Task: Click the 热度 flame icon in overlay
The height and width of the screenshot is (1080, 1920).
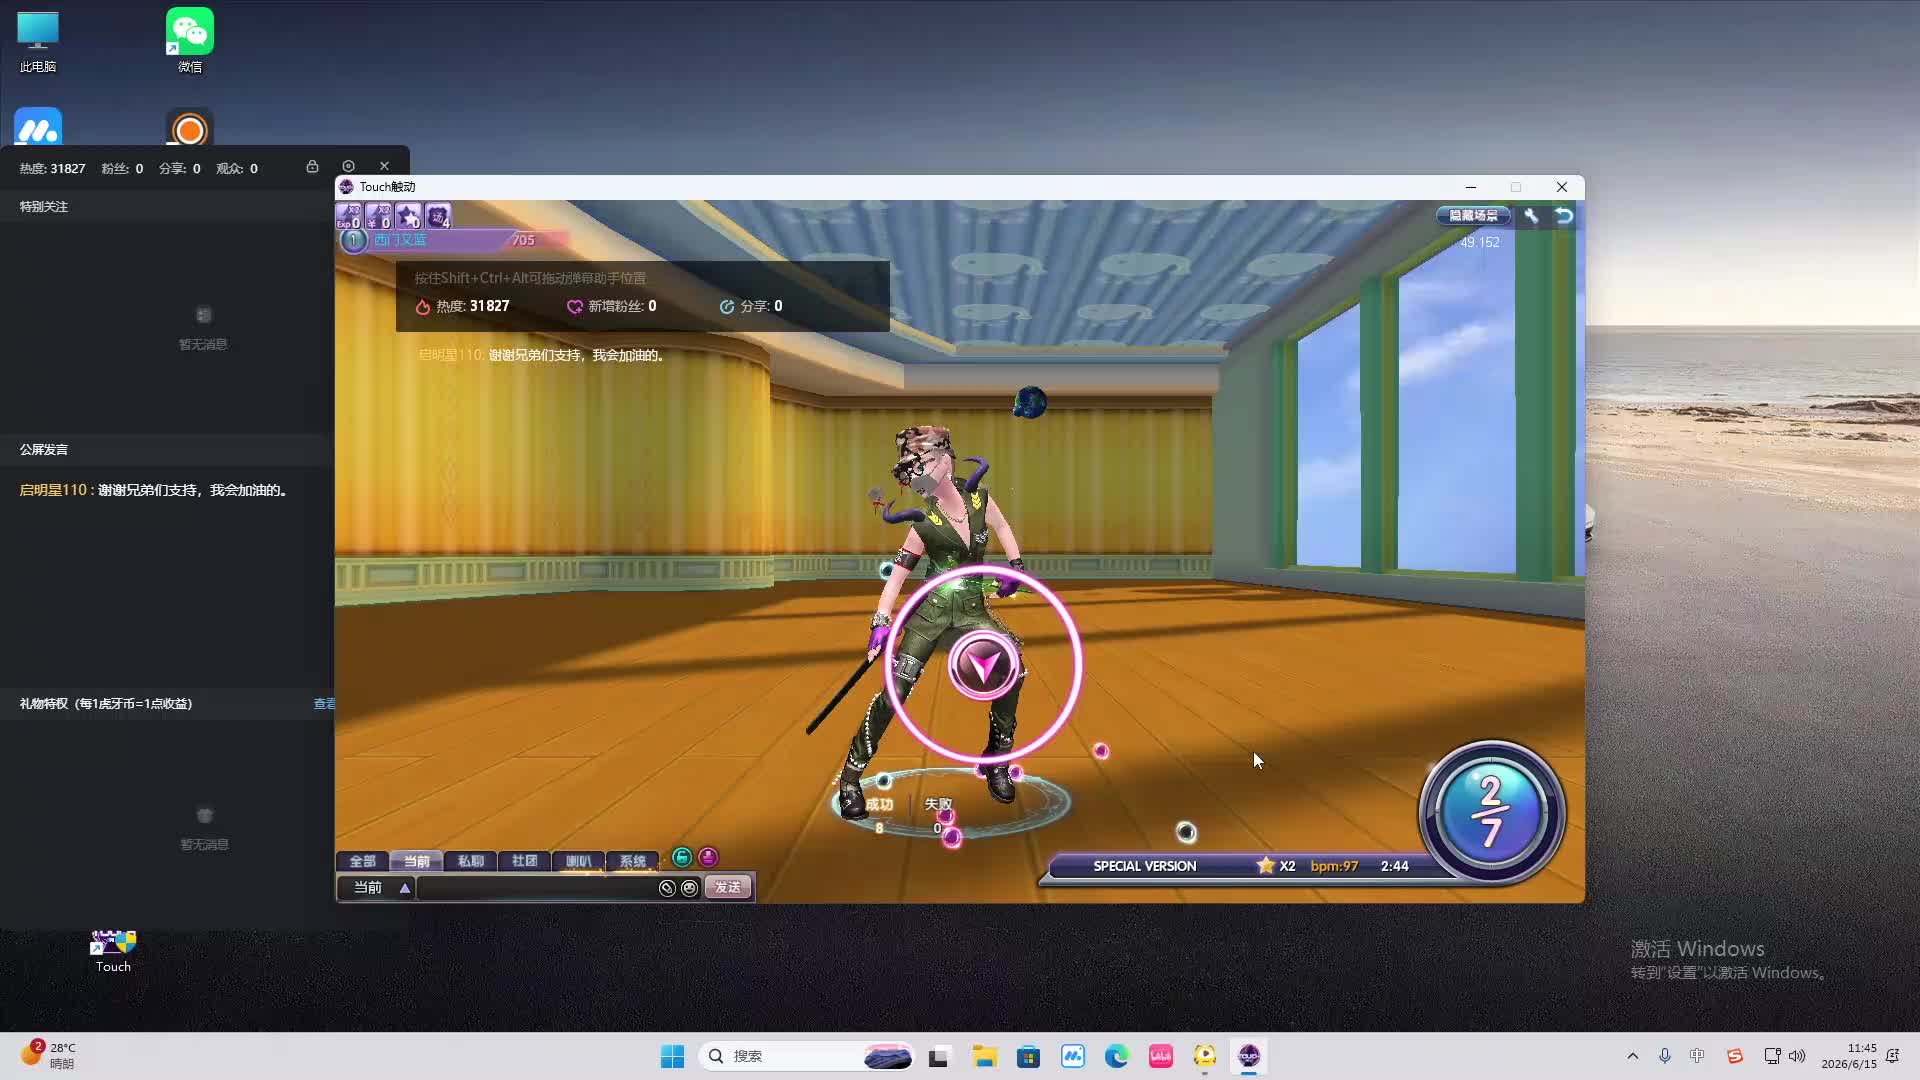Action: 423,307
